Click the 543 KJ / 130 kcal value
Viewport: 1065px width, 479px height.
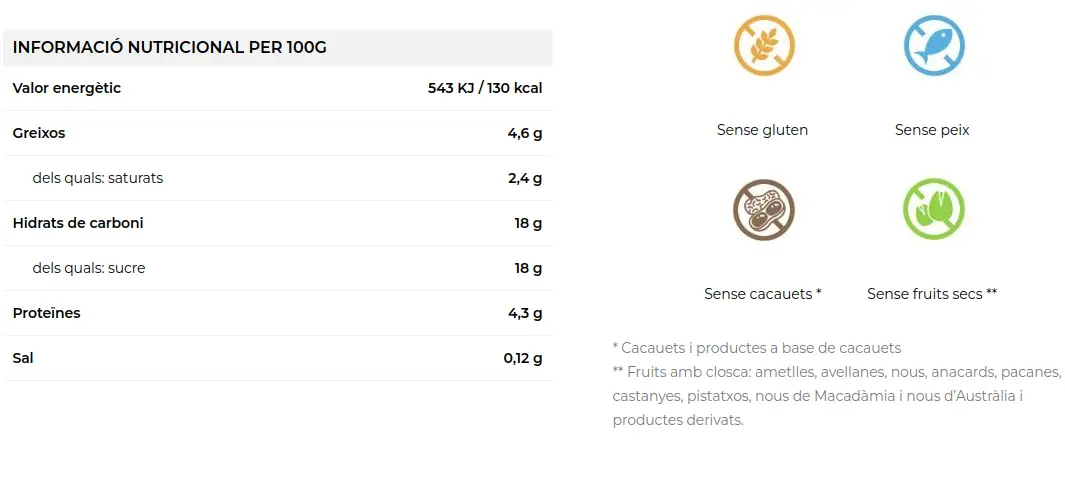coord(485,88)
